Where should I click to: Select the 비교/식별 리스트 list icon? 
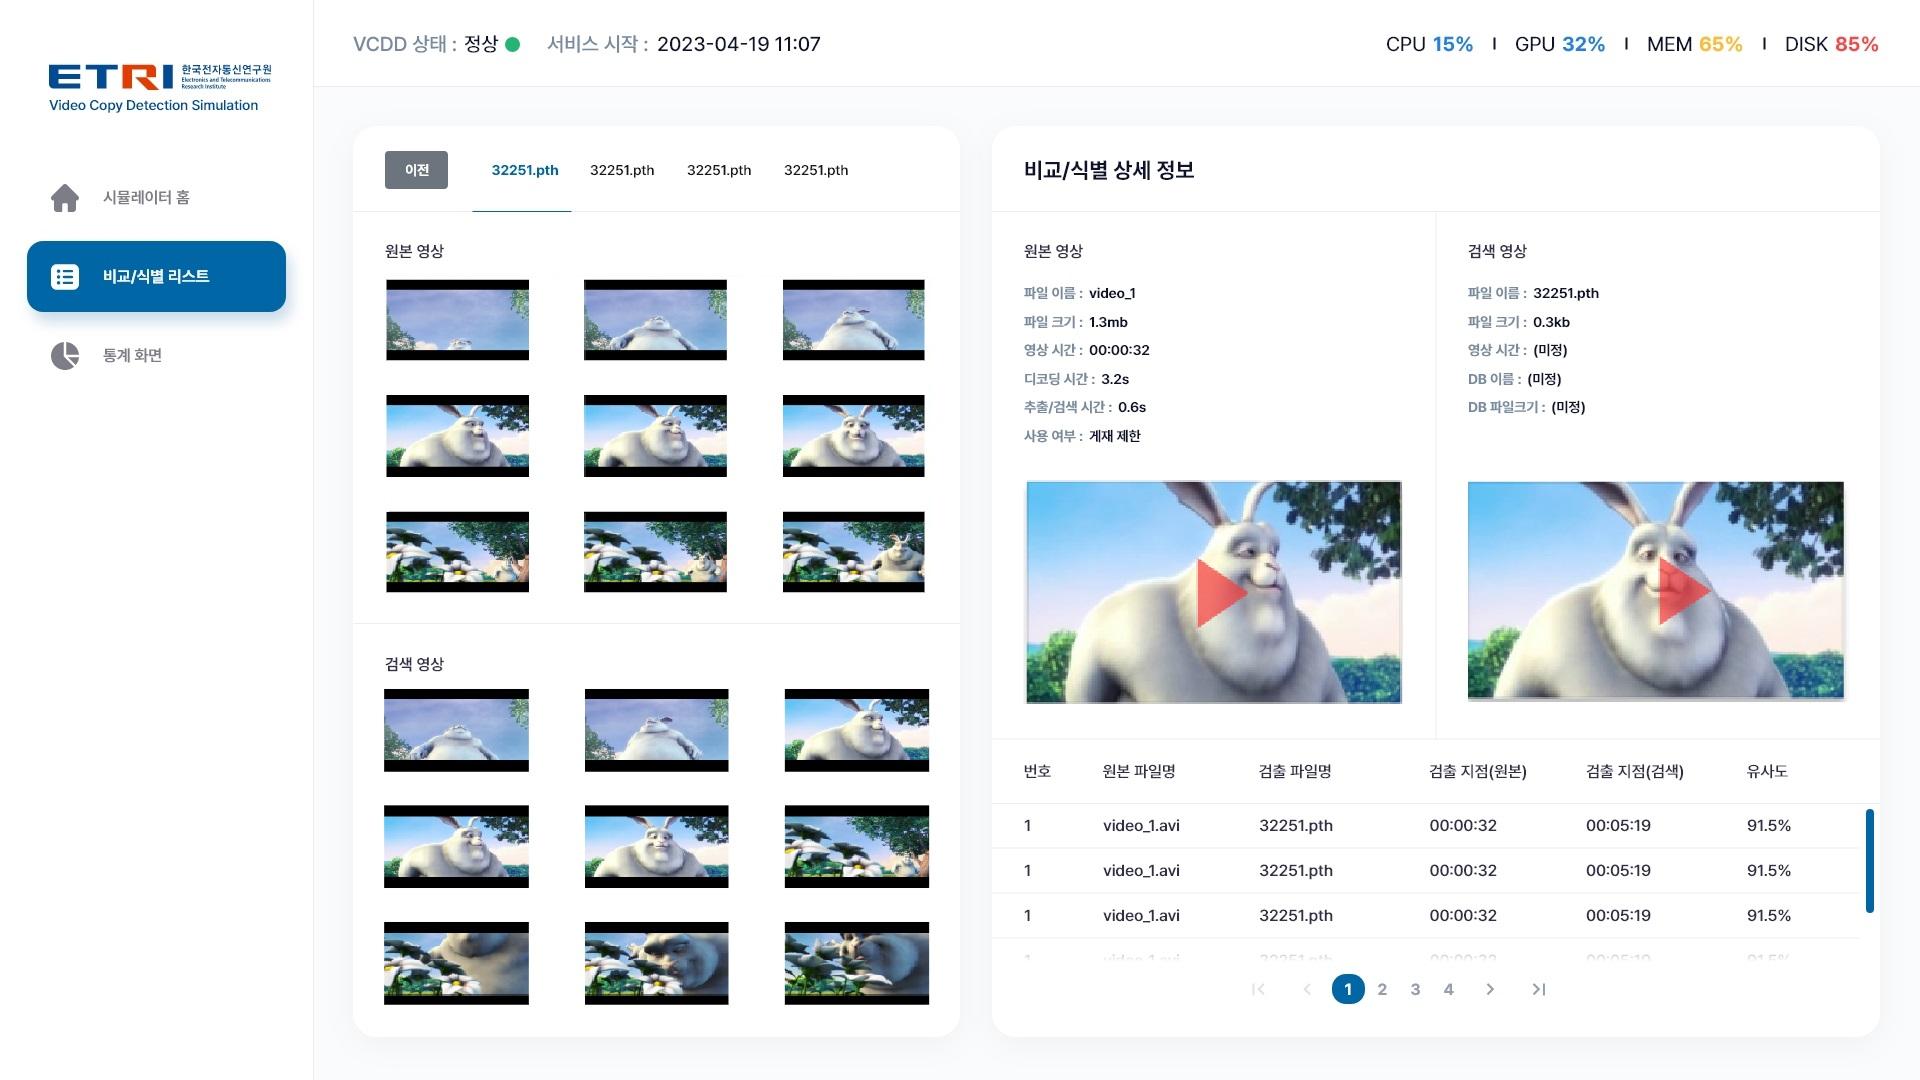coord(64,276)
